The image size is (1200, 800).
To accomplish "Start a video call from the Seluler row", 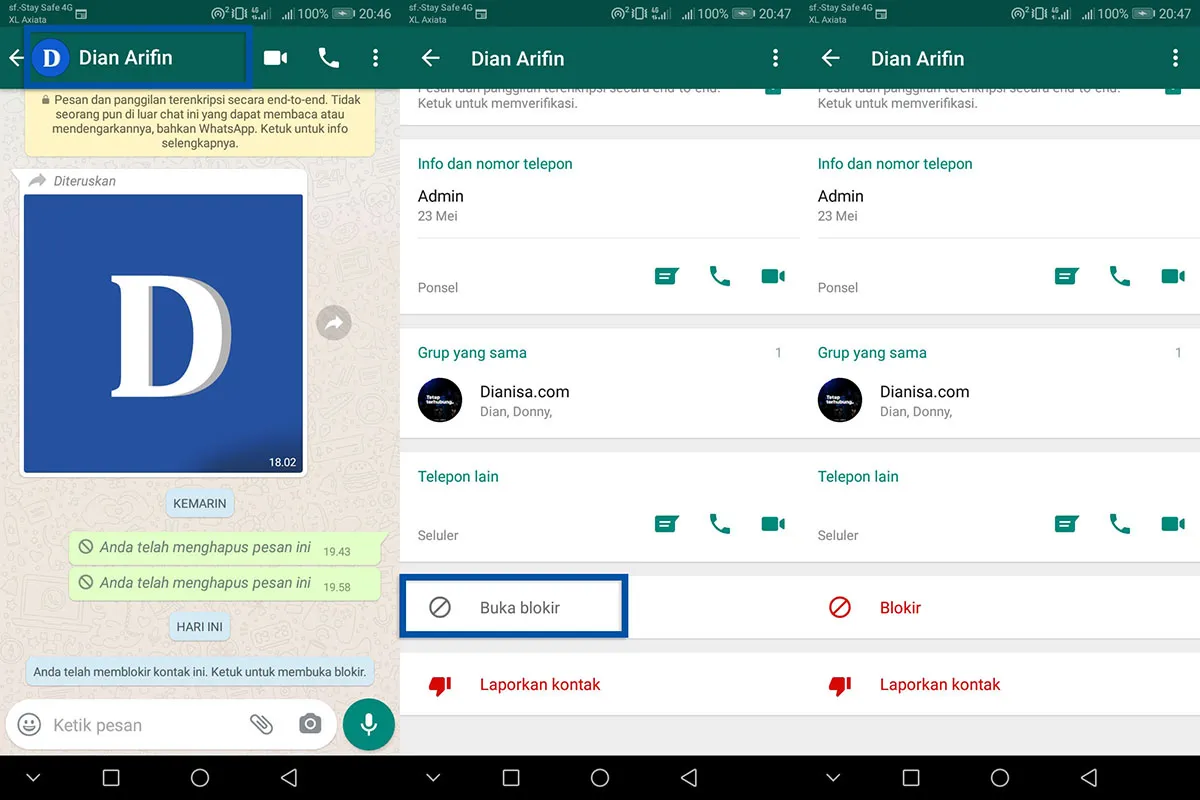I will [x=773, y=523].
